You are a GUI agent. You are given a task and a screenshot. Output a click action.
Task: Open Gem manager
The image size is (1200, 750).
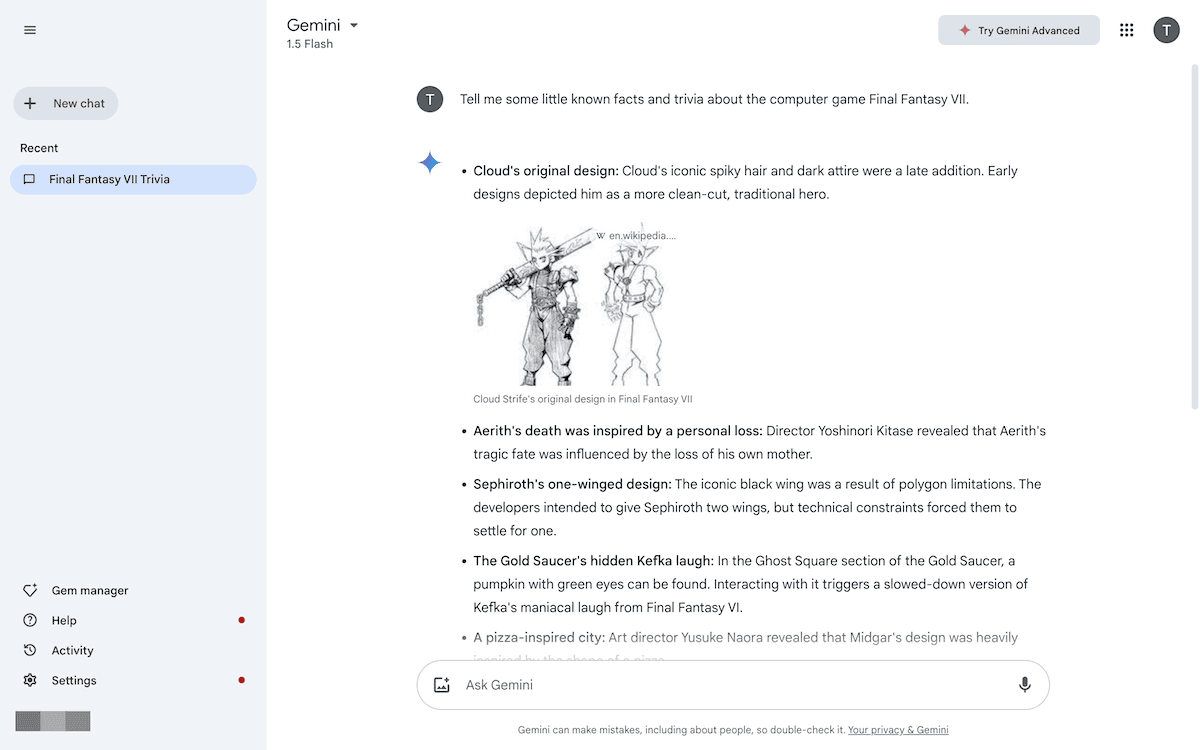click(90, 591)
